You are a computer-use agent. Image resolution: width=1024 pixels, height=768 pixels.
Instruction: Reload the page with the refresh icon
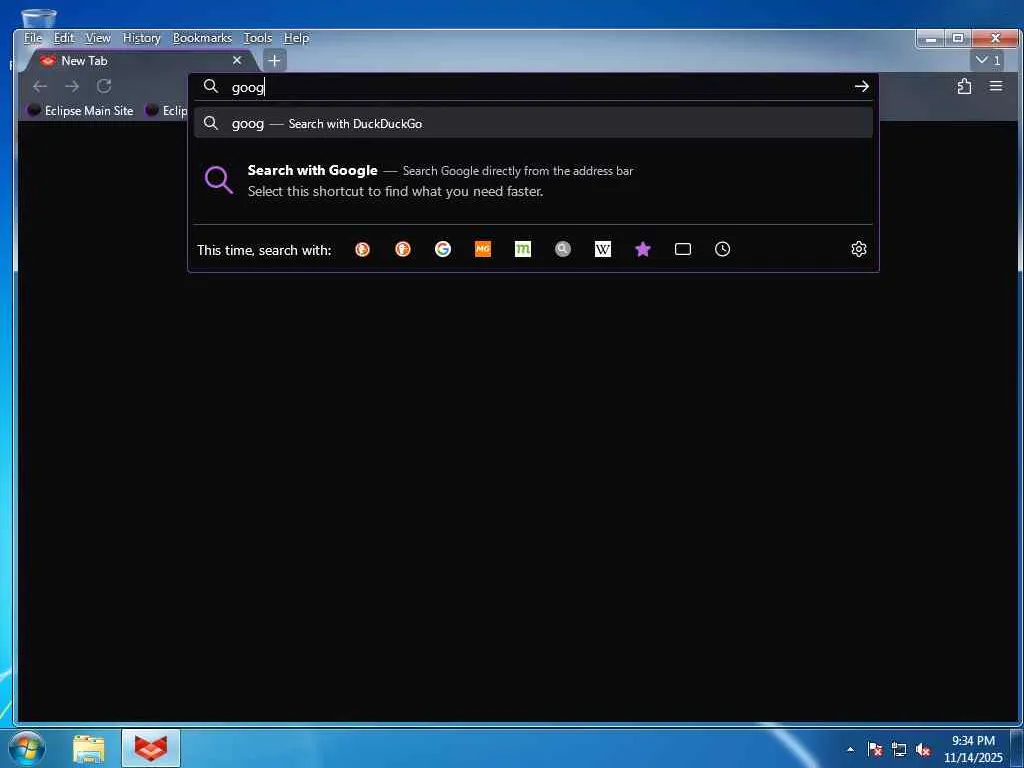[x=104, y=86]
